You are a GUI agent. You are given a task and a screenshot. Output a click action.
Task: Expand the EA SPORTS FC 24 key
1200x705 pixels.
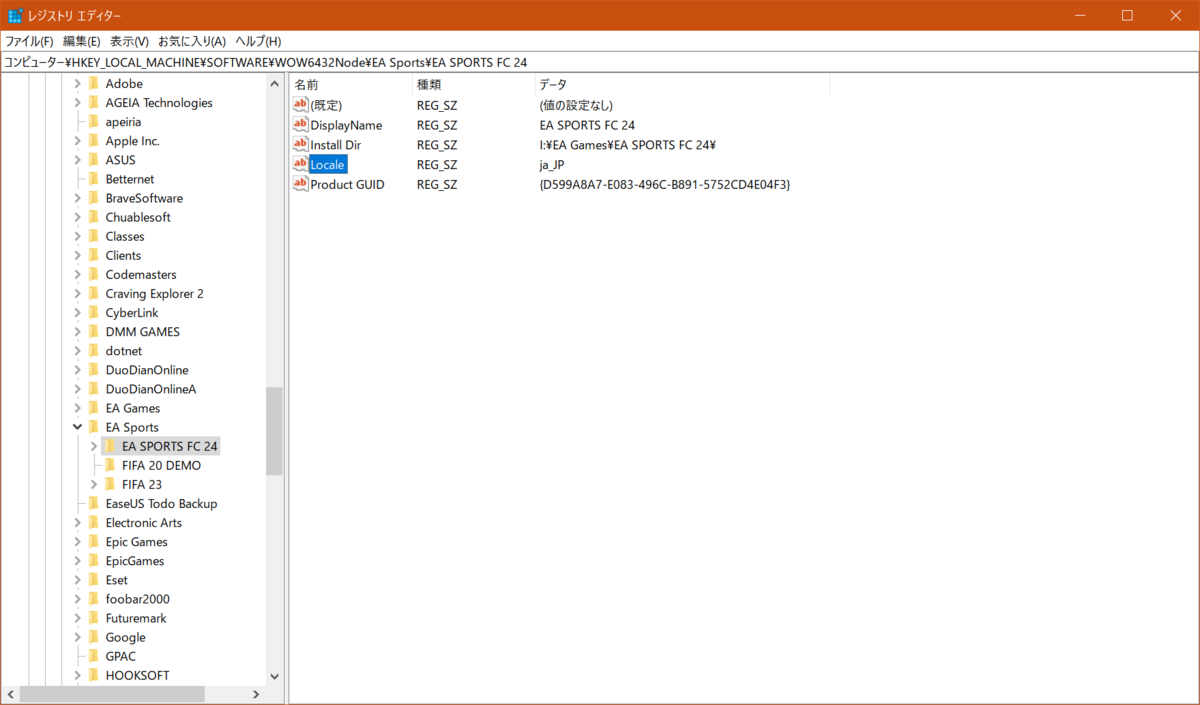pyautogui.click(x=93, y=446)
